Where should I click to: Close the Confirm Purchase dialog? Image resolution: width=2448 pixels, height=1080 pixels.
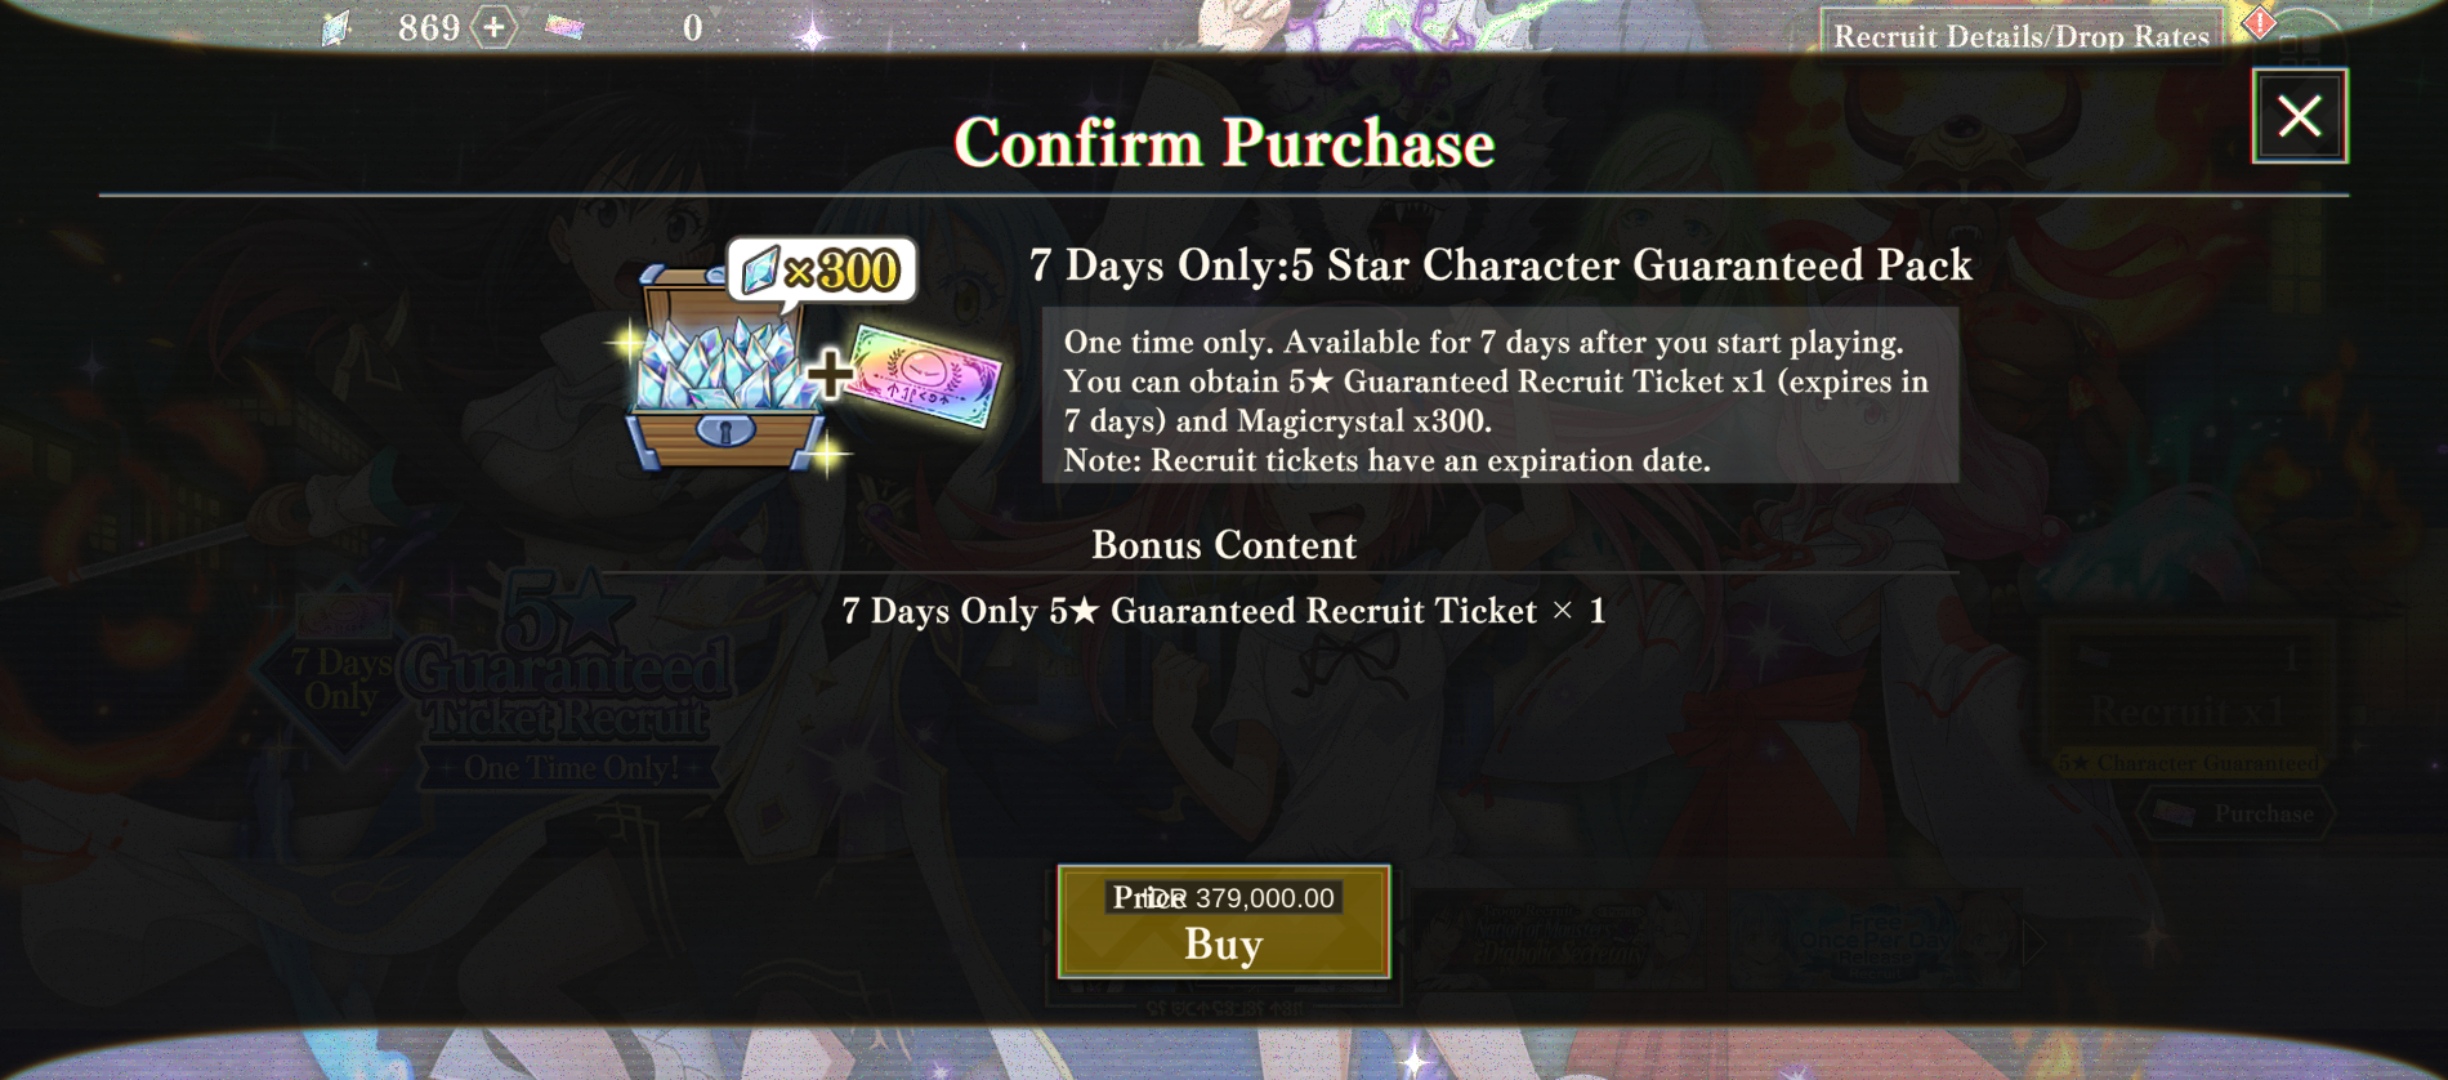2299,116
